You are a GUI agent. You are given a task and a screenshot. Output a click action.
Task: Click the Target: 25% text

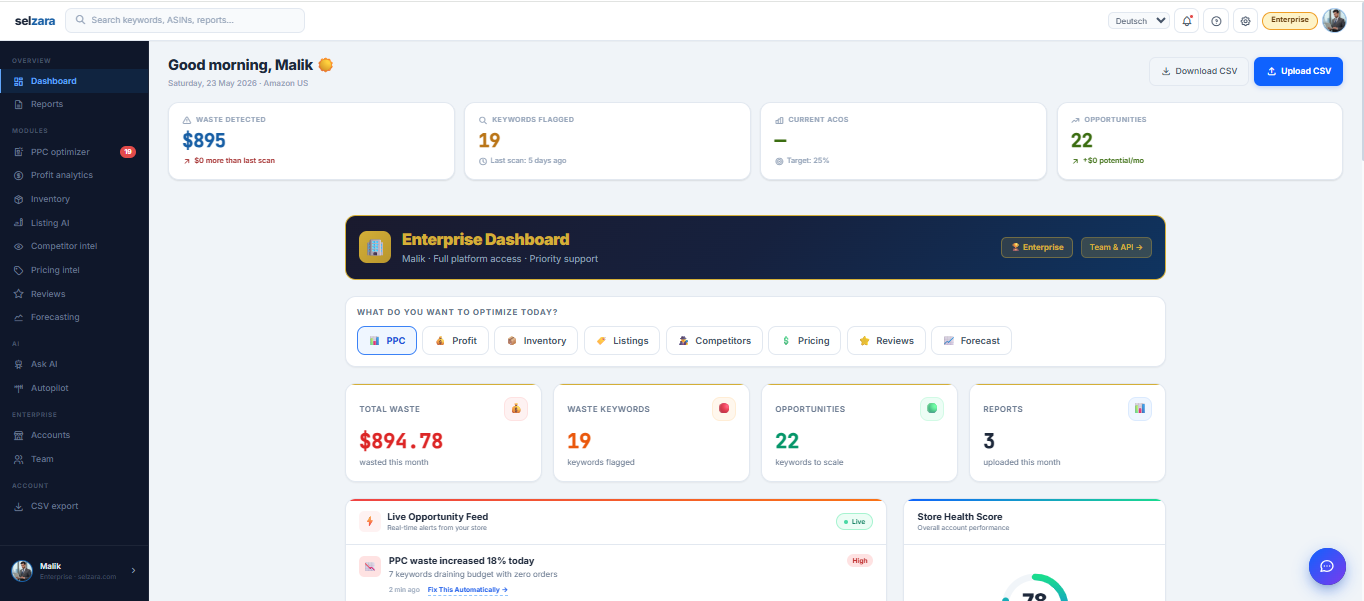[x=808, y=160]
